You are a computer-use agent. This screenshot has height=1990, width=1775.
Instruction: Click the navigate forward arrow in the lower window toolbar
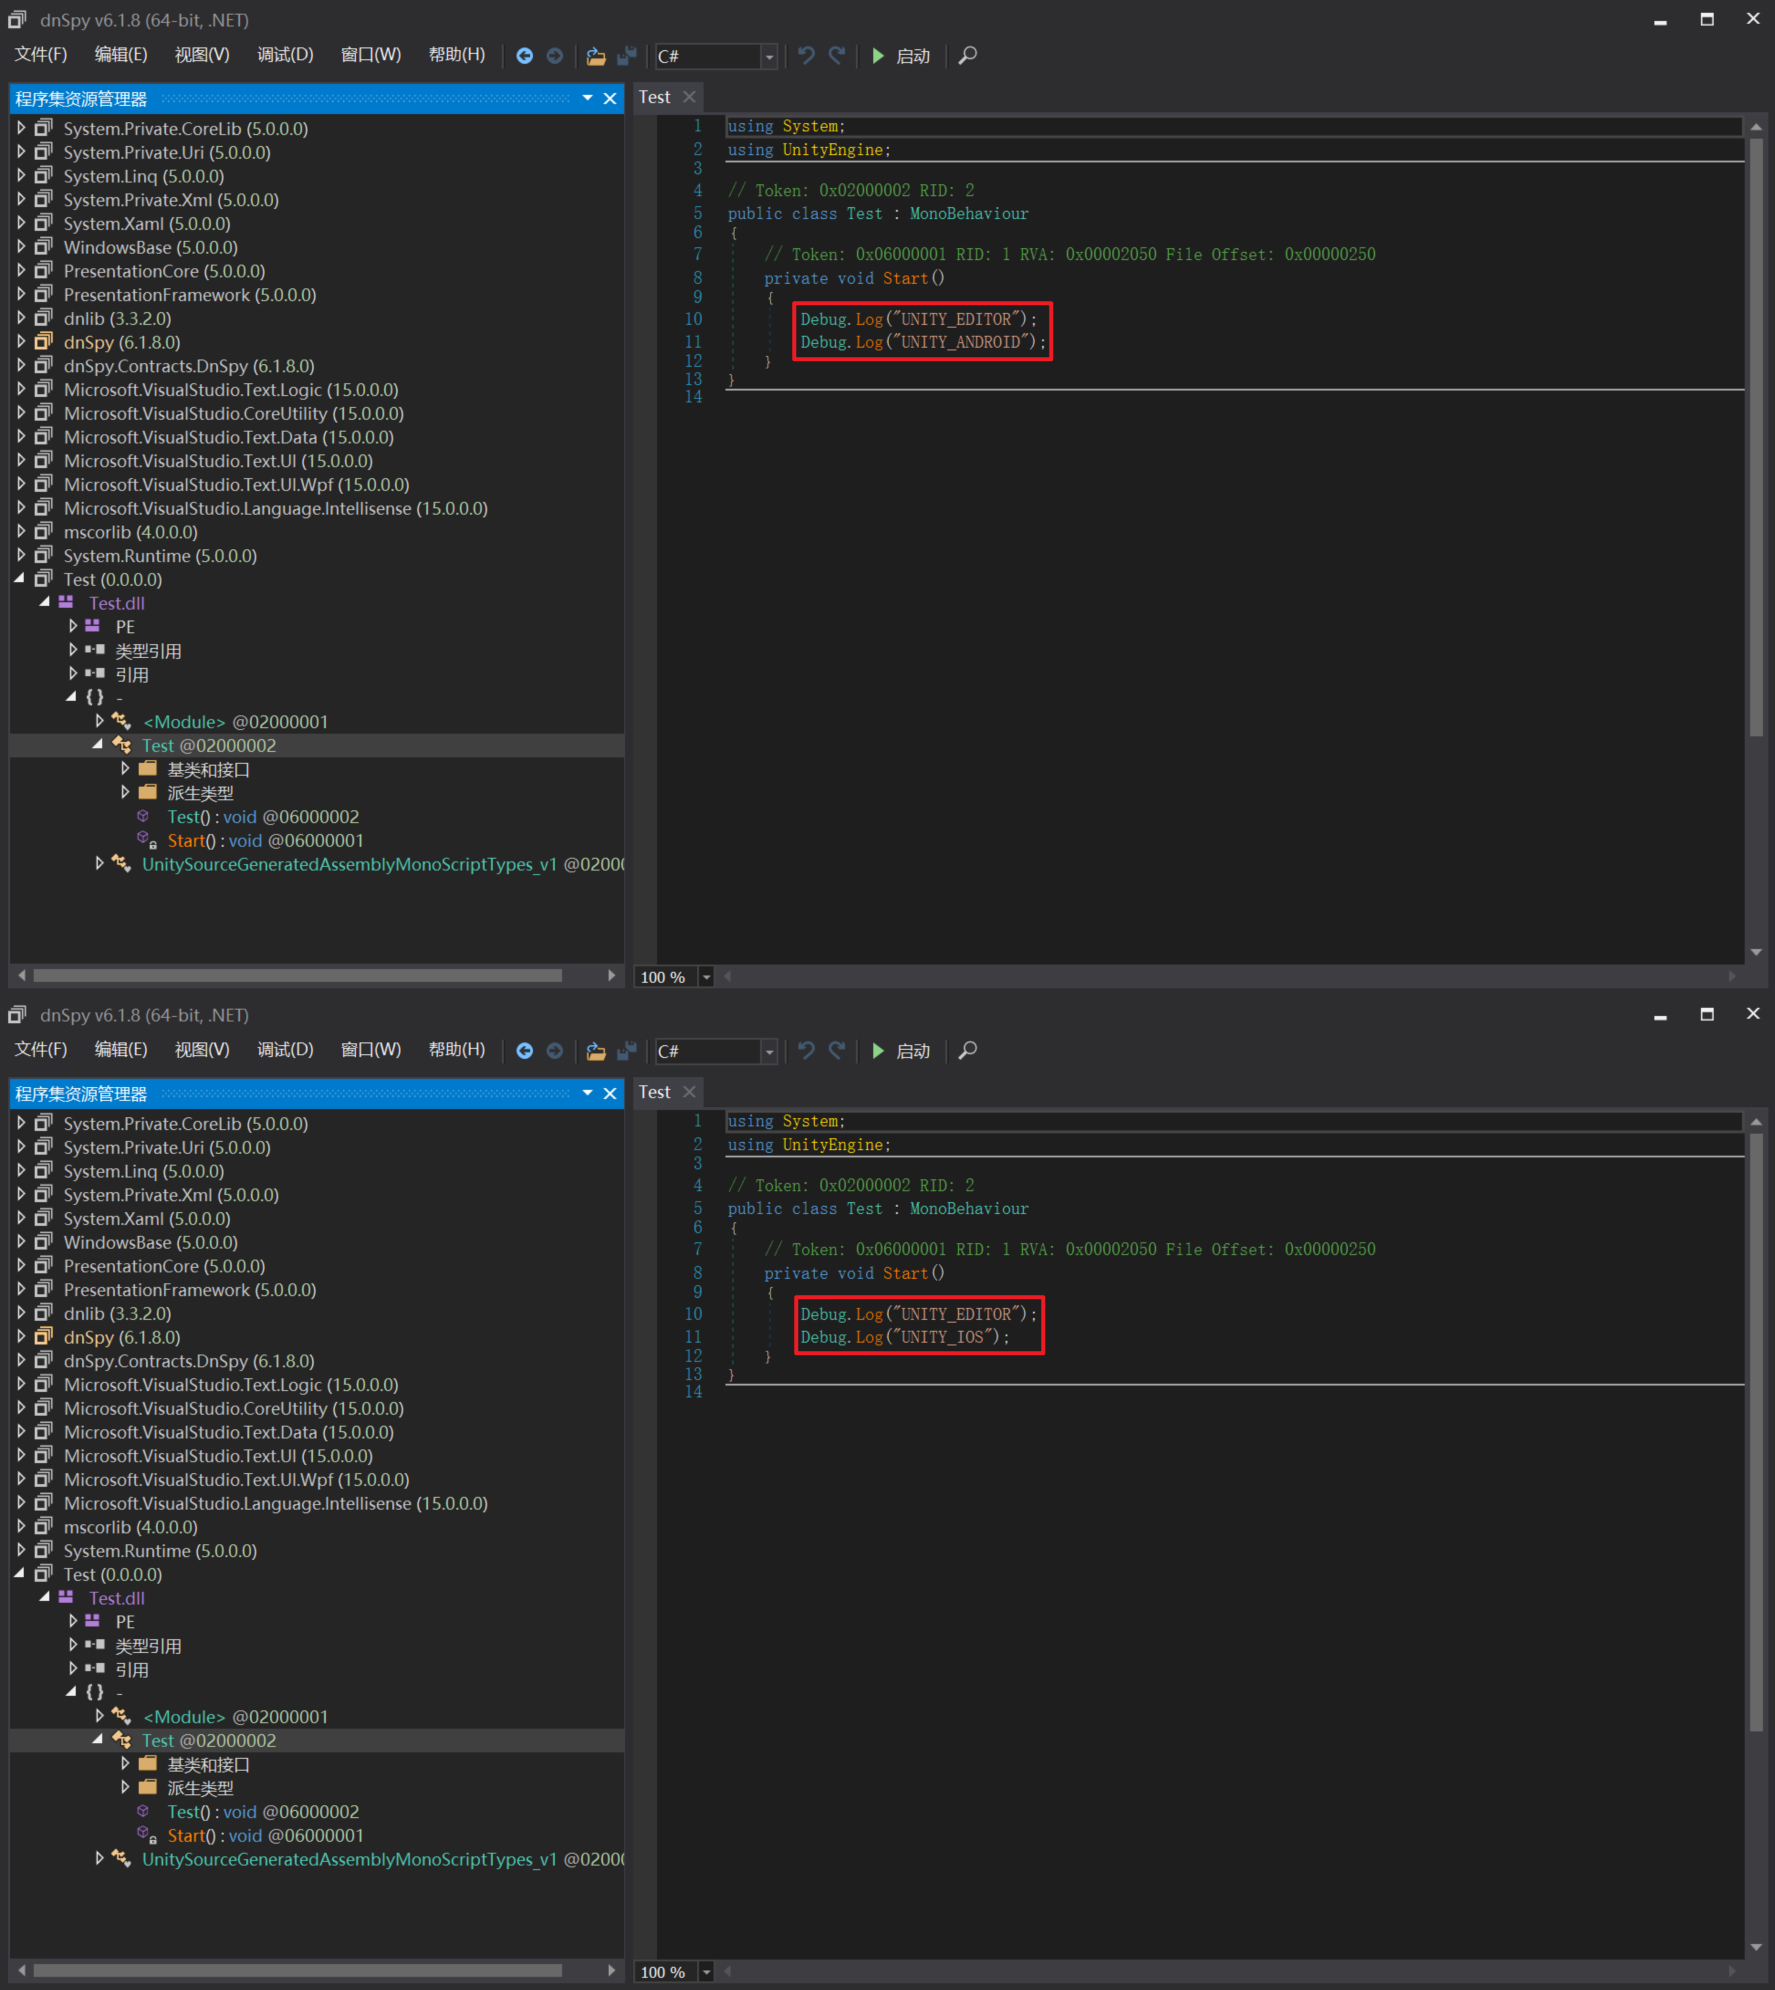click(555, 1051)
